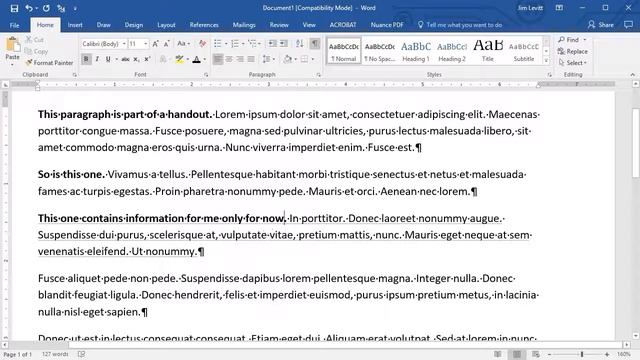The height and width of the screenshot is (360, 640).
Task: Decrease the font size
Action: click(167, 44)
